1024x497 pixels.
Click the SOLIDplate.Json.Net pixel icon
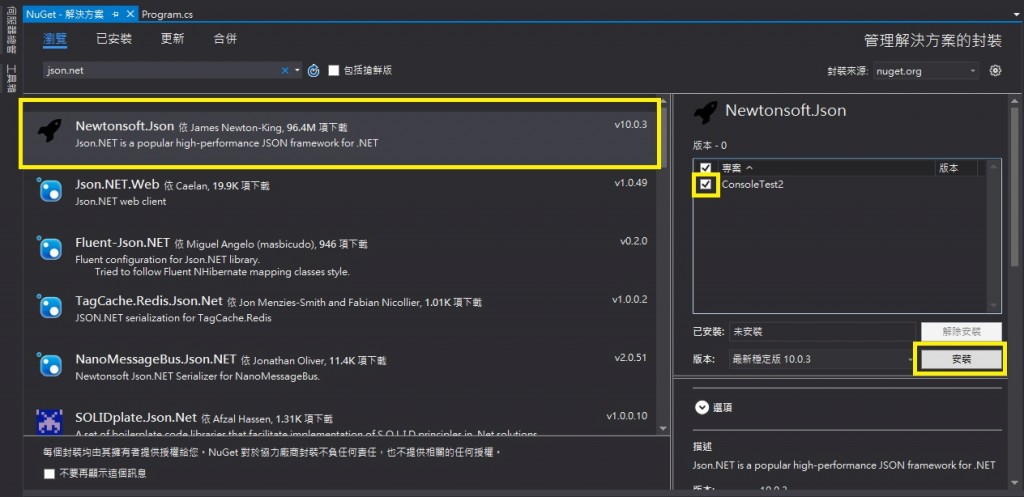[x=50, y=421]
